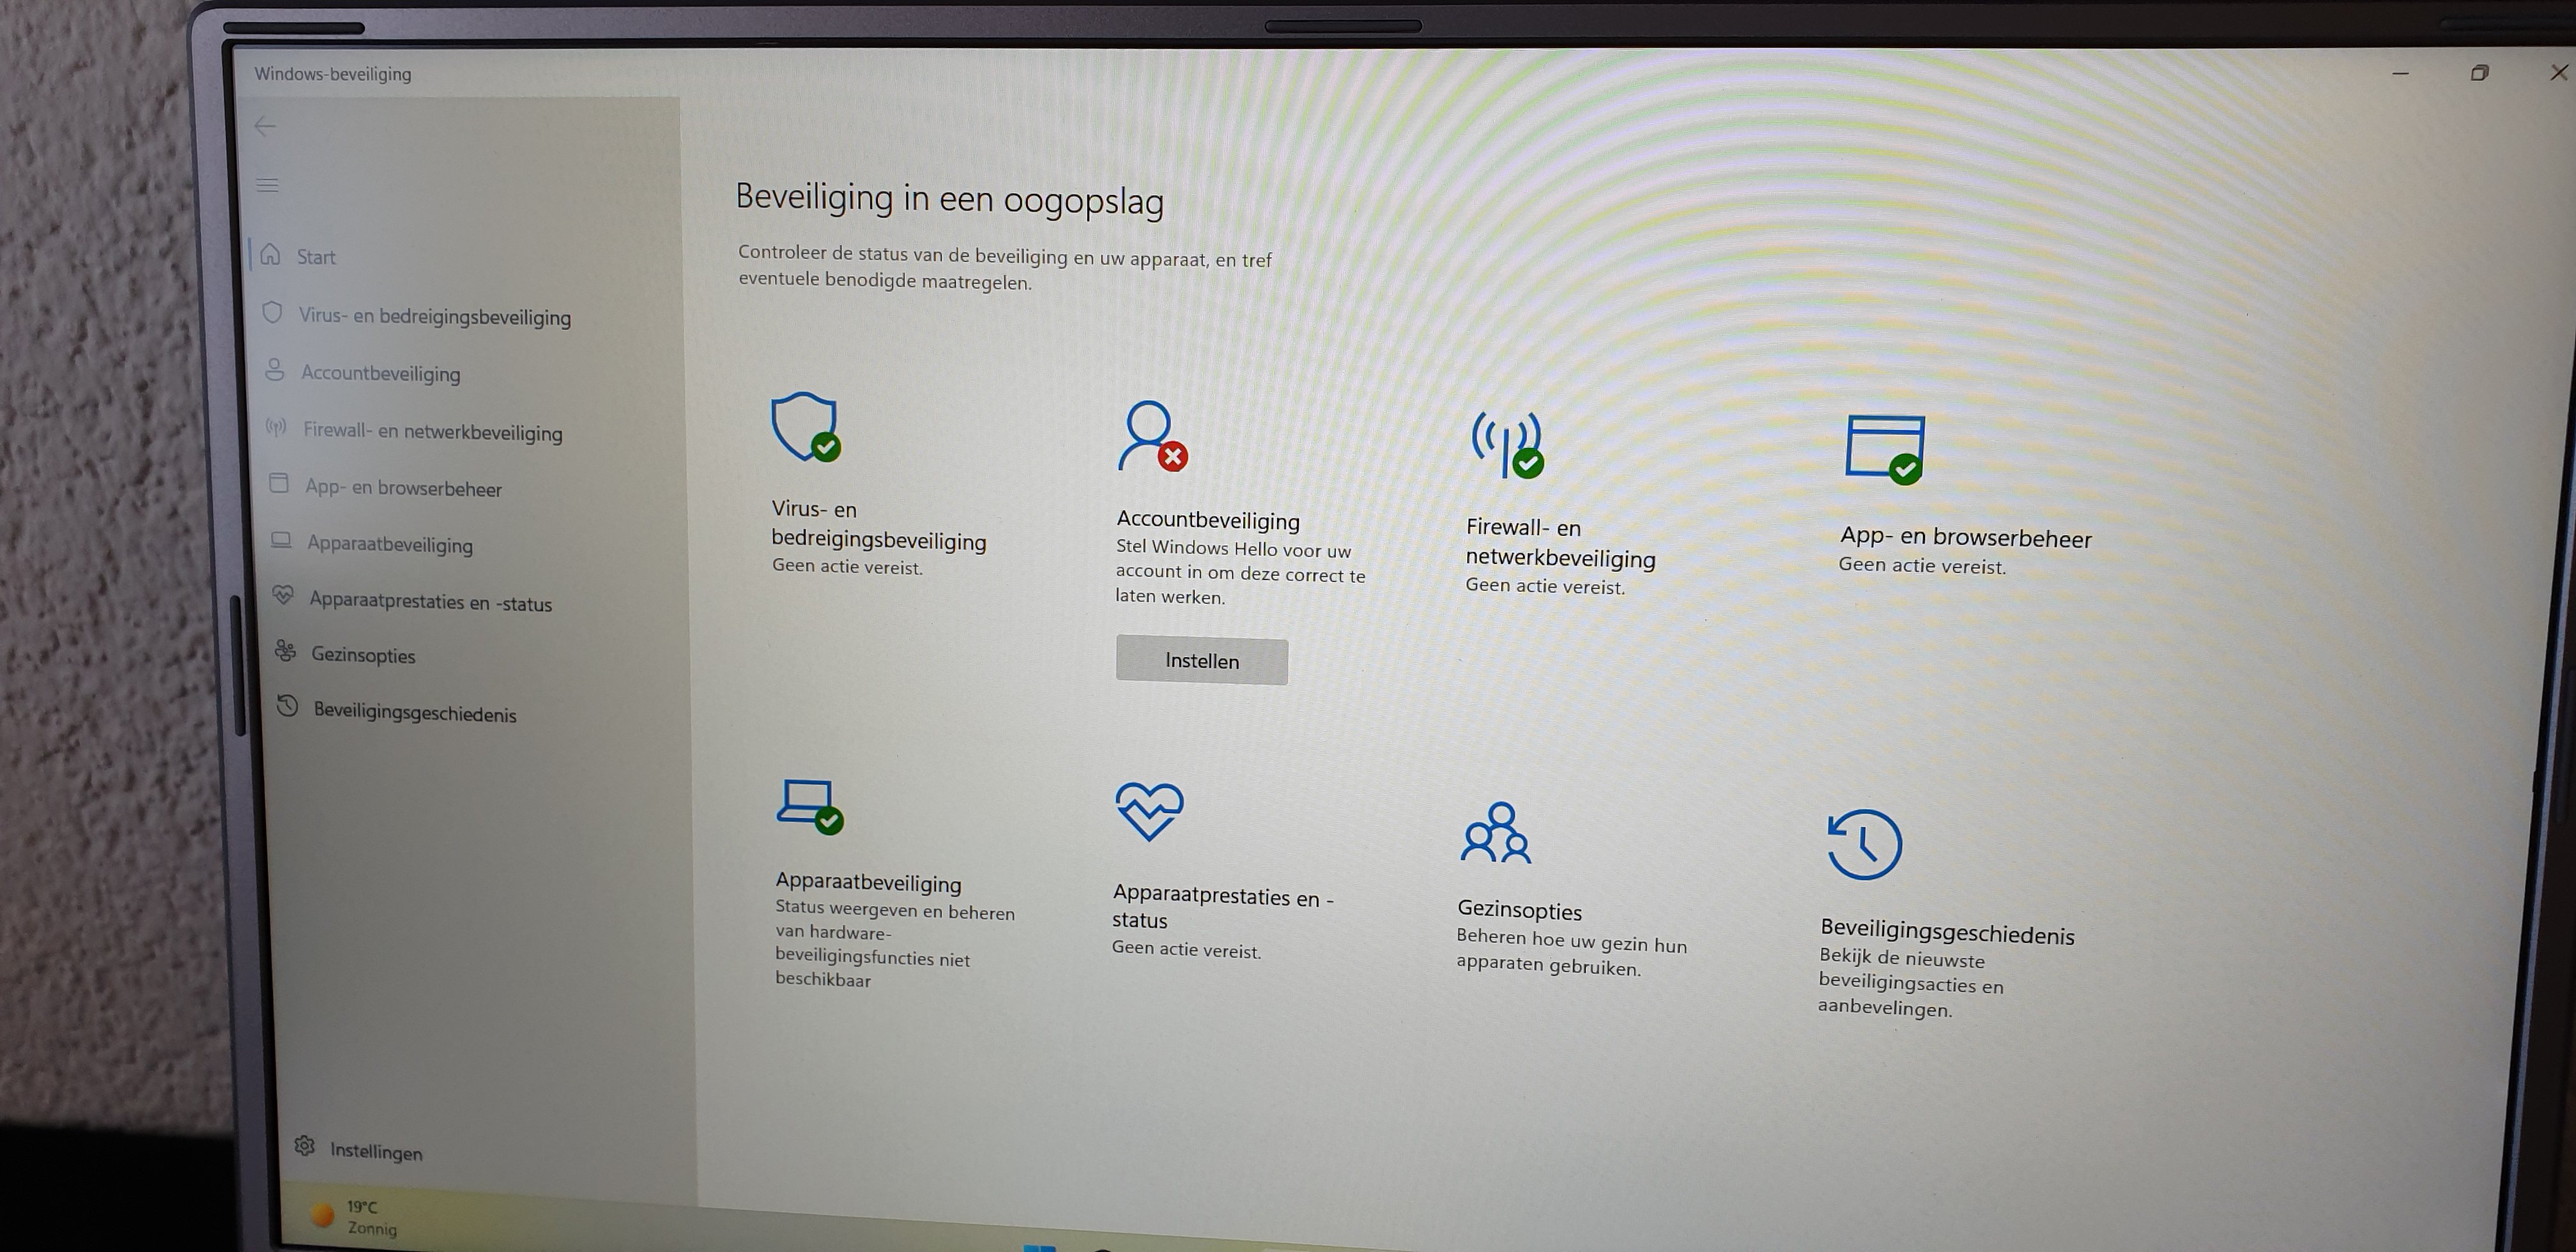Select Virus- en bedreigingsbeveiliging in the sidebar
This screenshot has height=1252, width=2576.
(434, 317)
